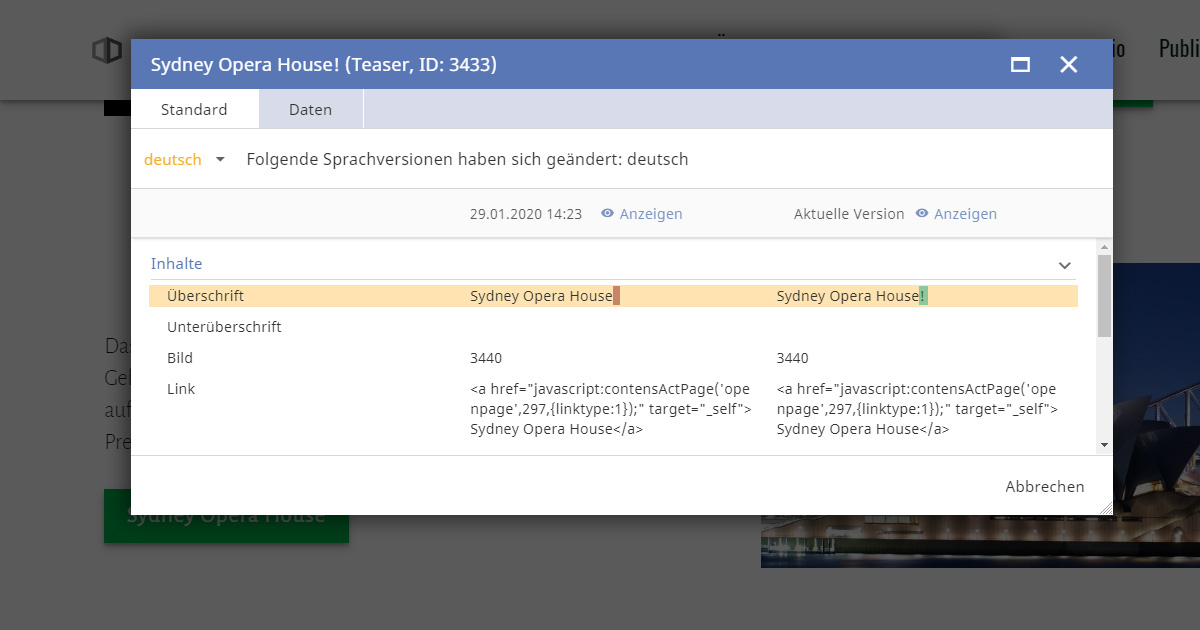Click Anzeigen for Aktuelle Version
Screen dimensions: 1200x630
(x=965, y=214)
